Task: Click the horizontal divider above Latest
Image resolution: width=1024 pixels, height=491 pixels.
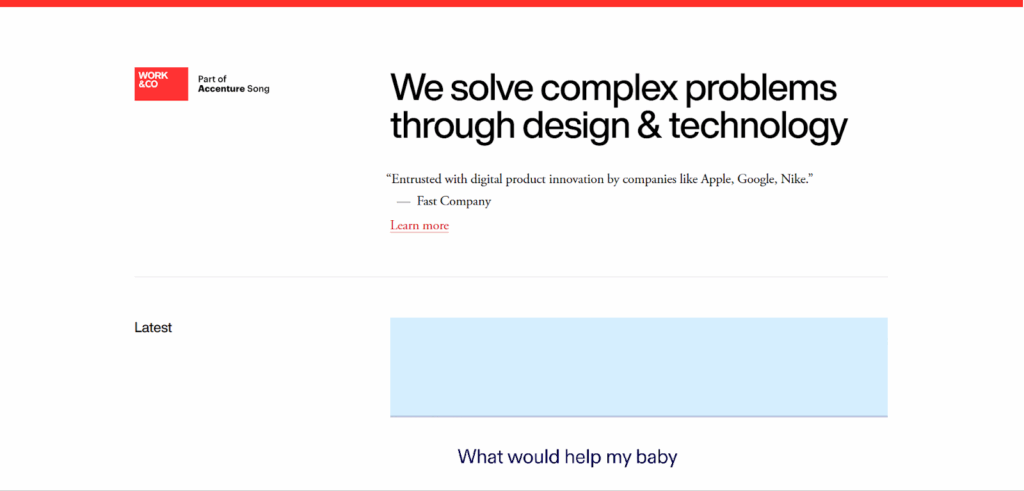Action: (511, 276)
